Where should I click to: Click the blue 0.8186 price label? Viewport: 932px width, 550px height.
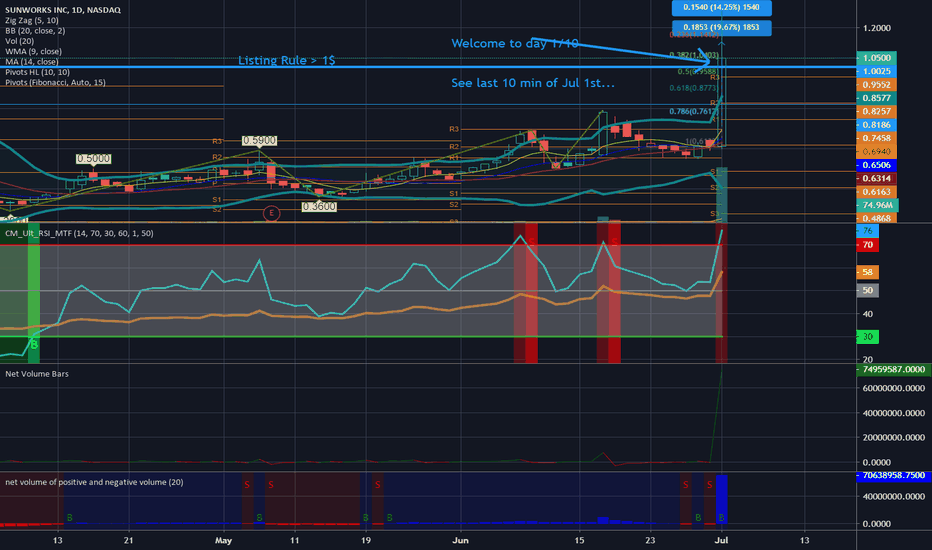pos(876,125)
